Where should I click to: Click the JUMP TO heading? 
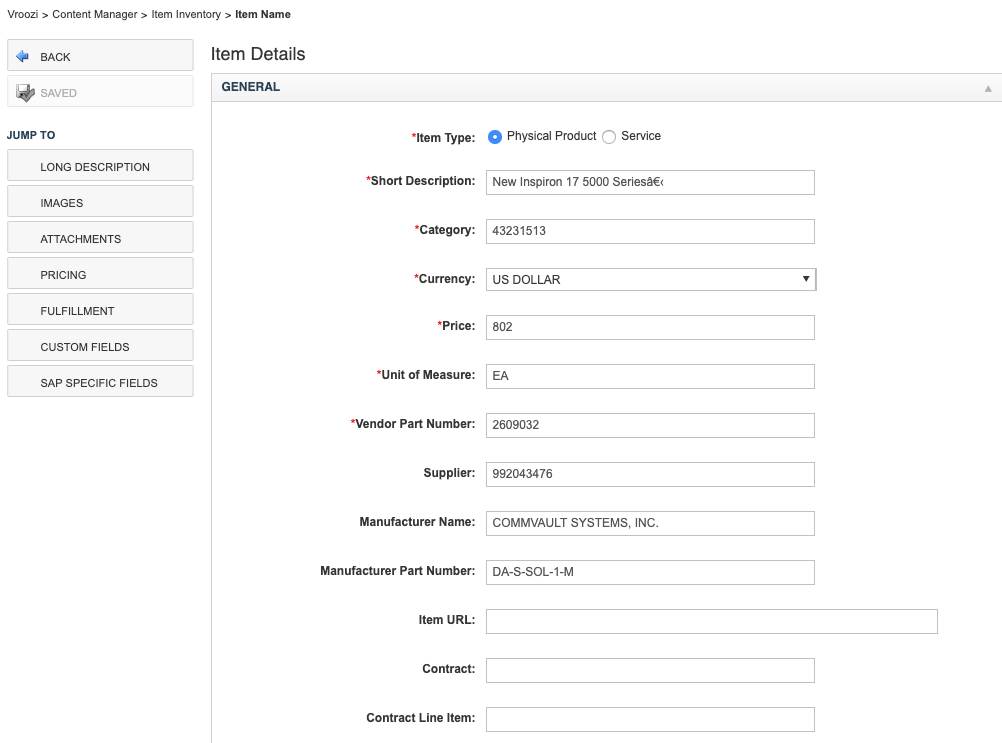click(31, 135)
